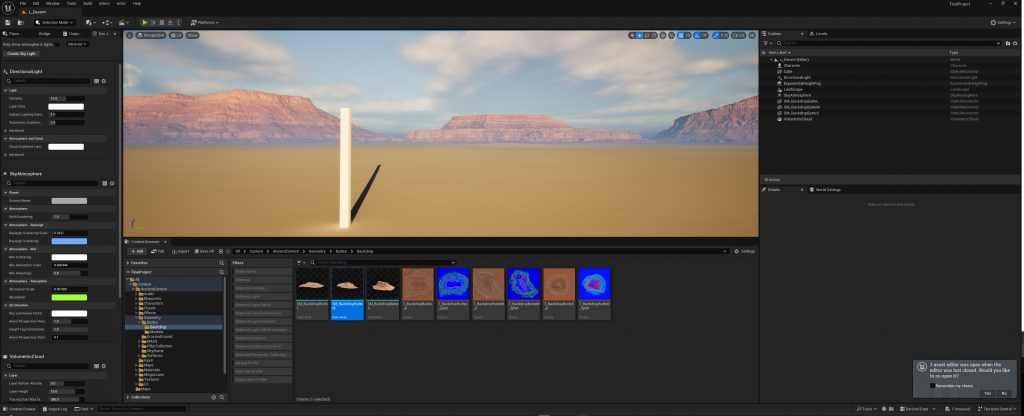Click the Browse content icon in the main toolbar
The image size is (1024, 416).
pyautogui.click(x=21, y=22)
